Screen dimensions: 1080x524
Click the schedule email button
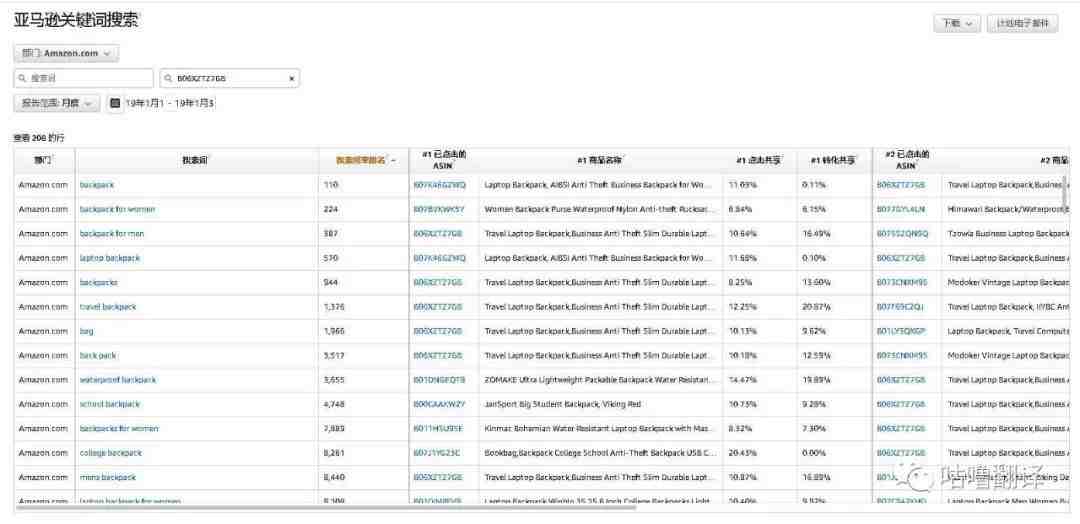1022,23
